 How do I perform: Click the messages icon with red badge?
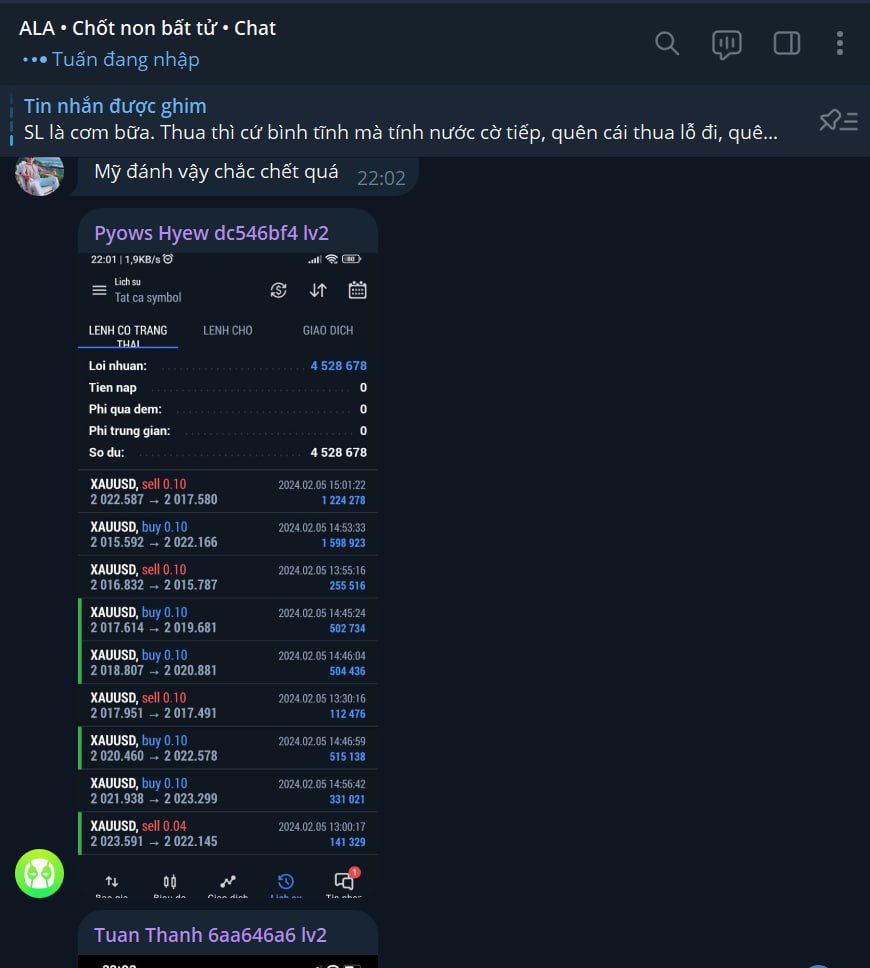(x=345, y=880)
